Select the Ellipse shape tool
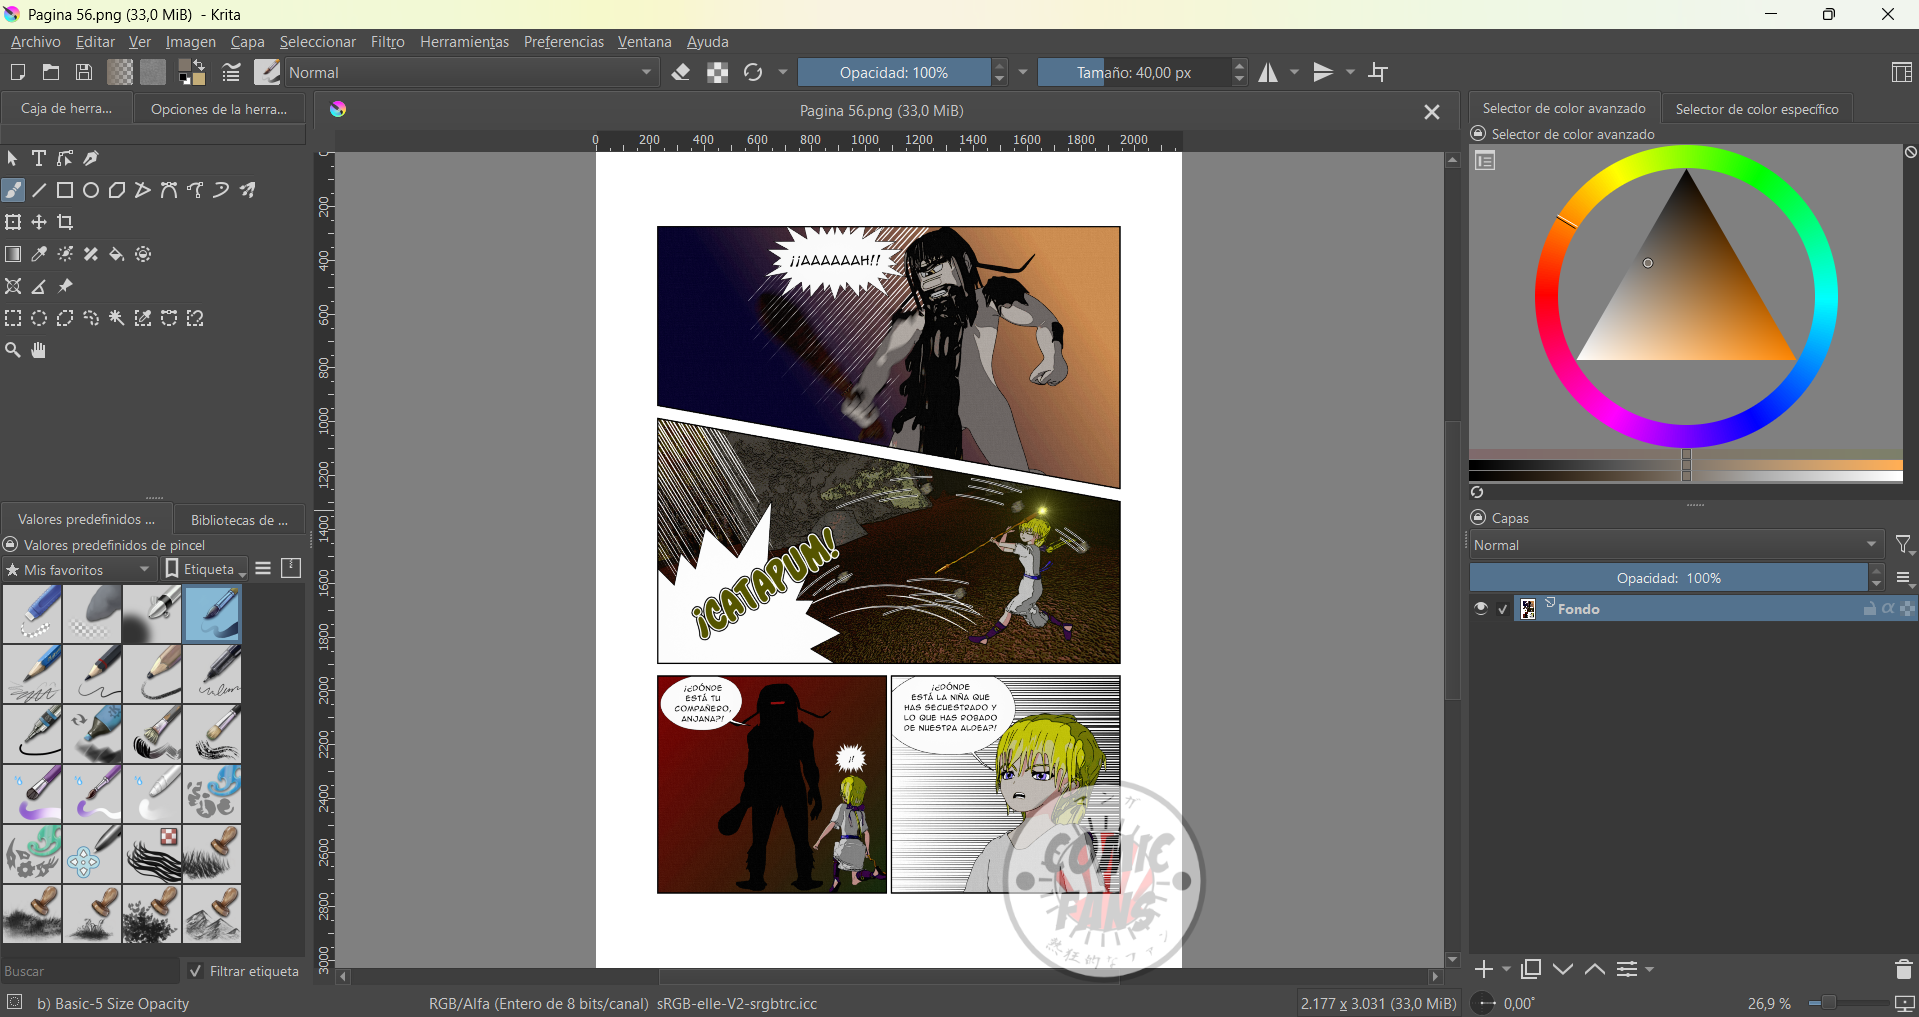 click(91, 191)
